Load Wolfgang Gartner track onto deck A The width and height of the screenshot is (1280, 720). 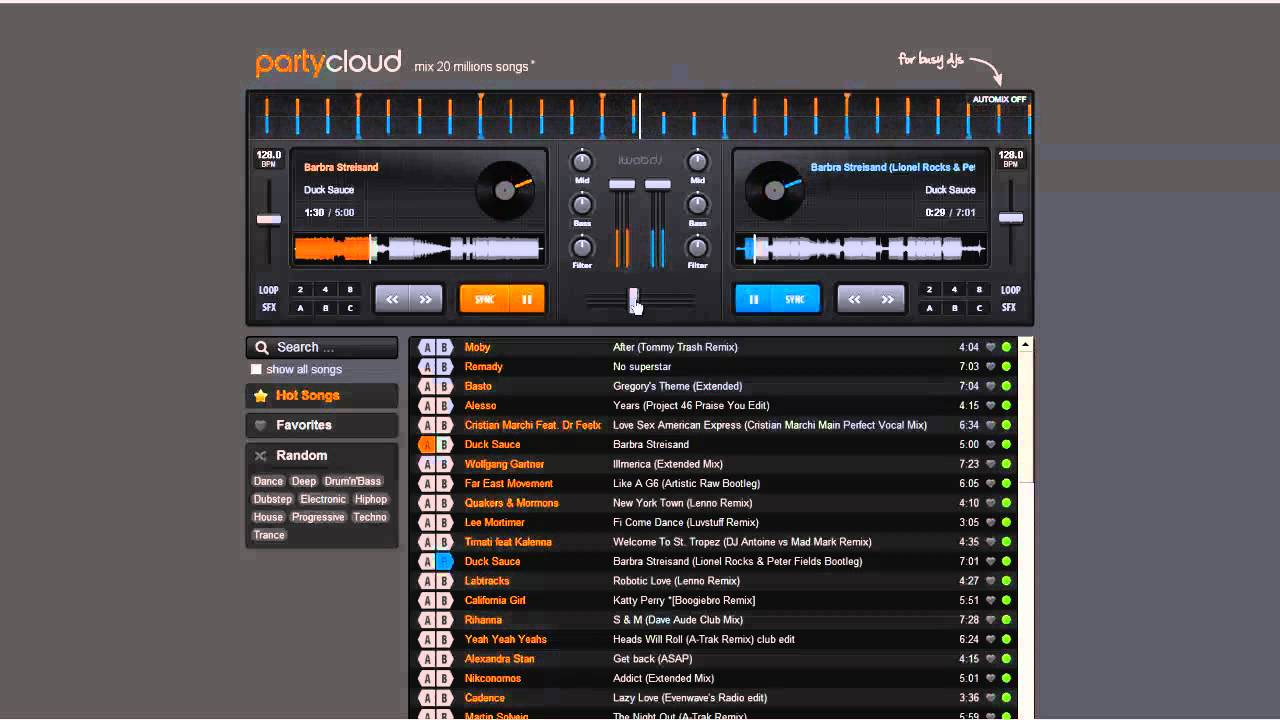tap(427, 464)
